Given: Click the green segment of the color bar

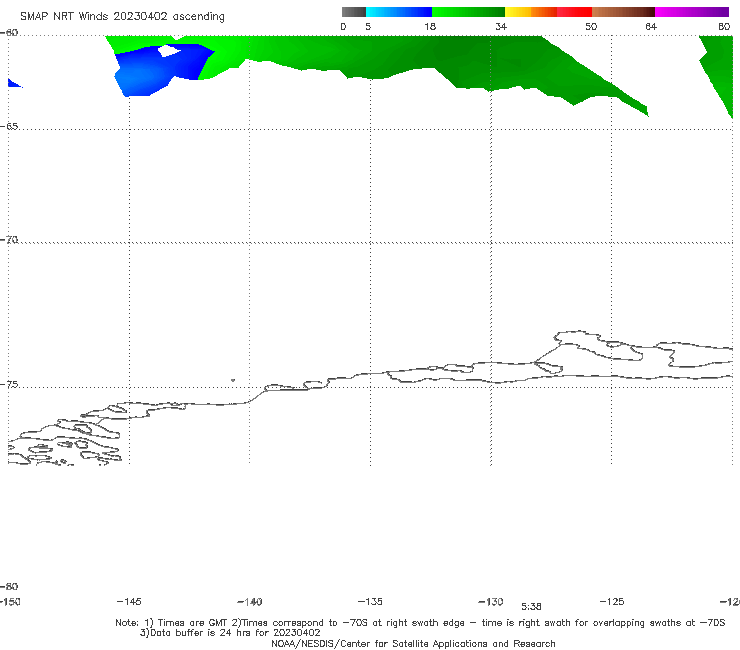Looking at the screenshot, I should [x=468, y=12].
